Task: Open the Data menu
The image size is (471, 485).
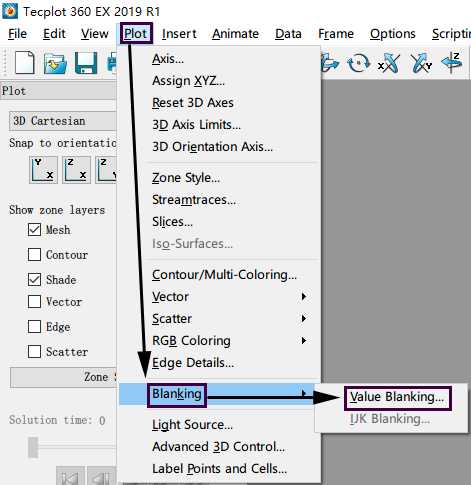Action: coord(288,34)
